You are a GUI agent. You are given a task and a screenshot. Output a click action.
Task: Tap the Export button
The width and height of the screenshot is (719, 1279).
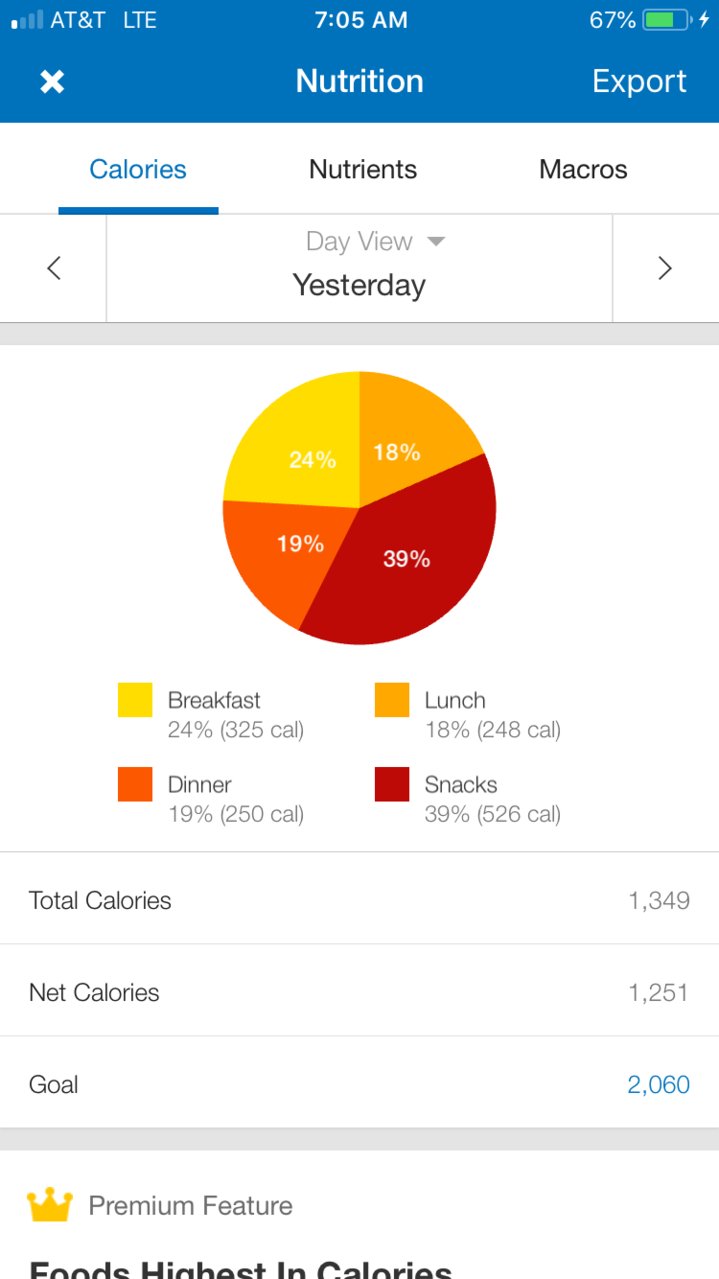[x=639, y=81]
